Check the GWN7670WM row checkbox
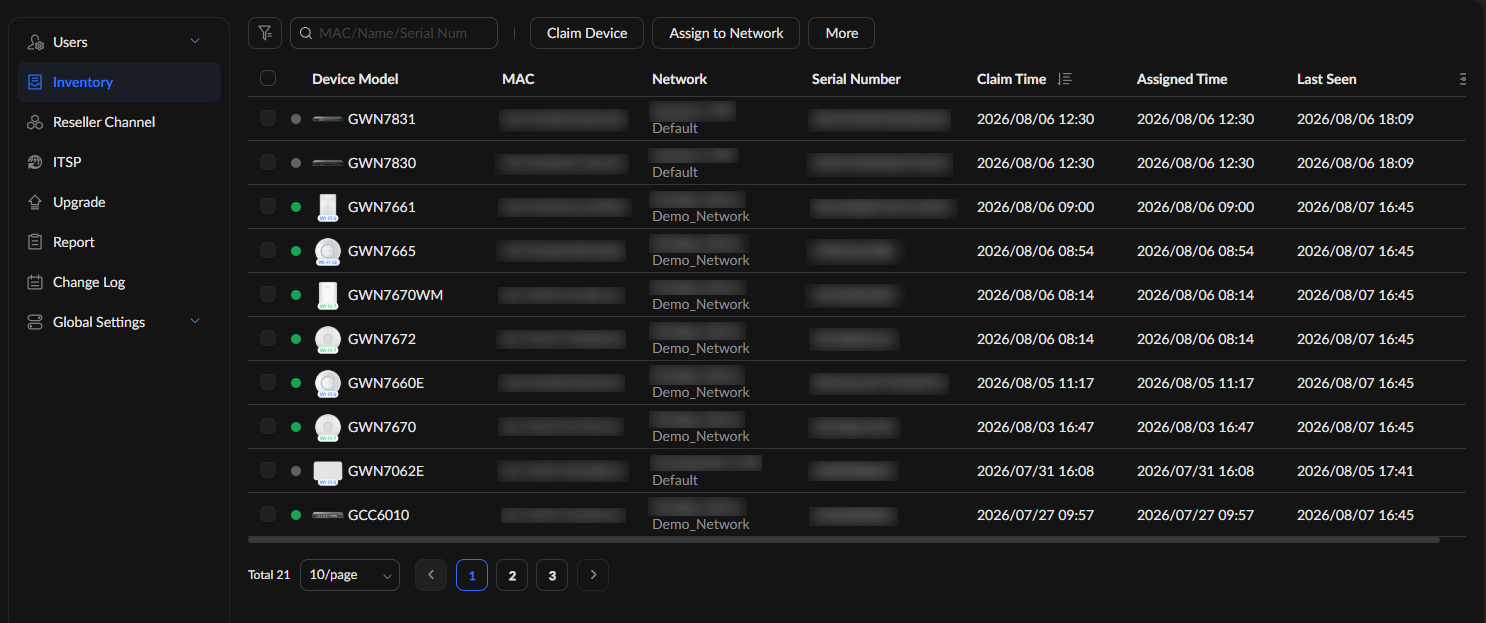The image size is (1486, 623). coord(267,294)
